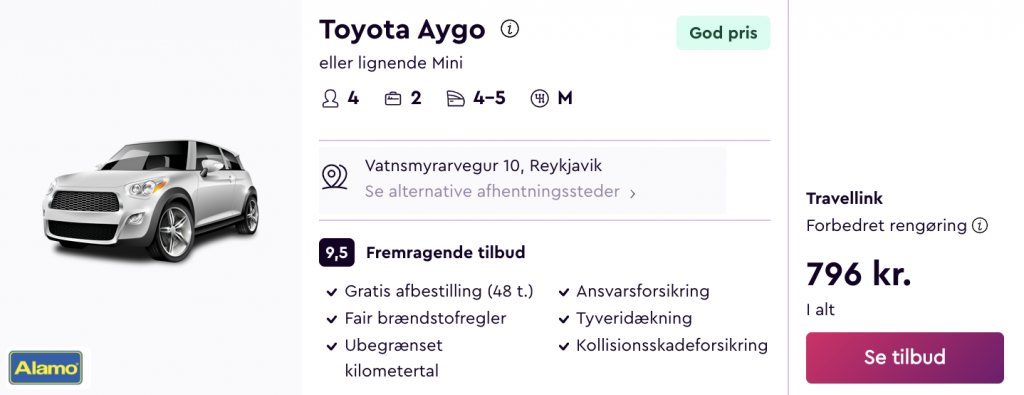Click the info icon next to Toyota Aygo

click(x=509, y=29)
